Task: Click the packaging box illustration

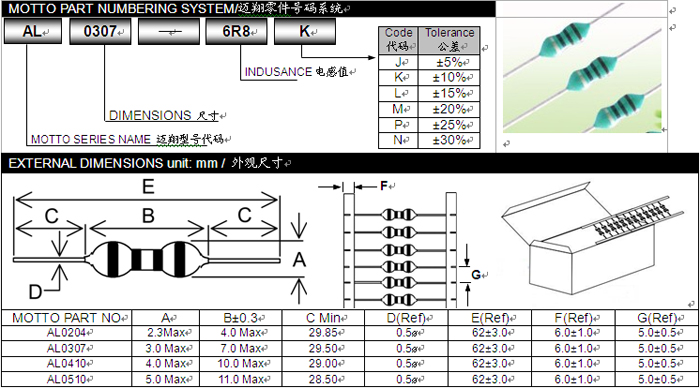Action: [x=592, y=239]
